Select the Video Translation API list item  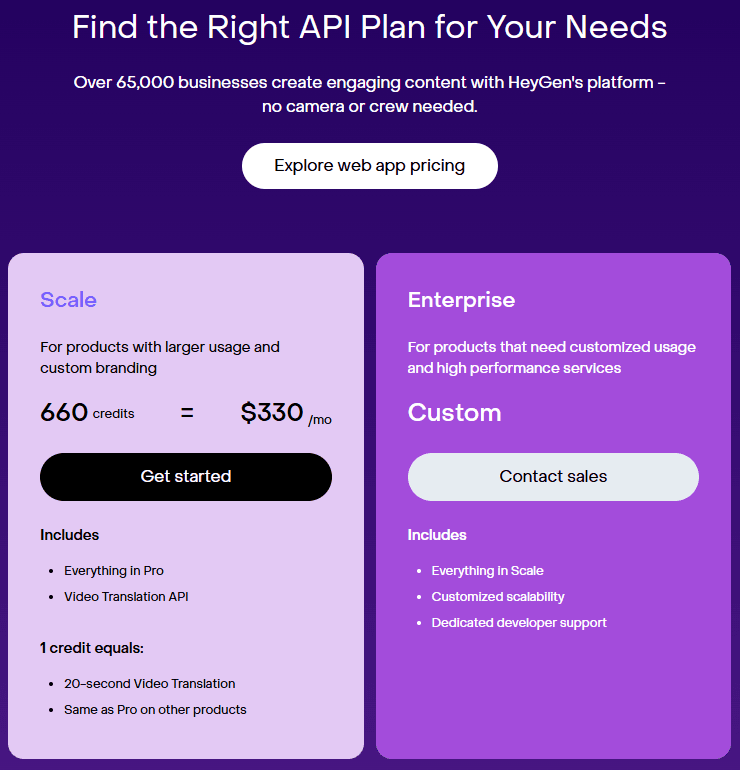[126, 597]
